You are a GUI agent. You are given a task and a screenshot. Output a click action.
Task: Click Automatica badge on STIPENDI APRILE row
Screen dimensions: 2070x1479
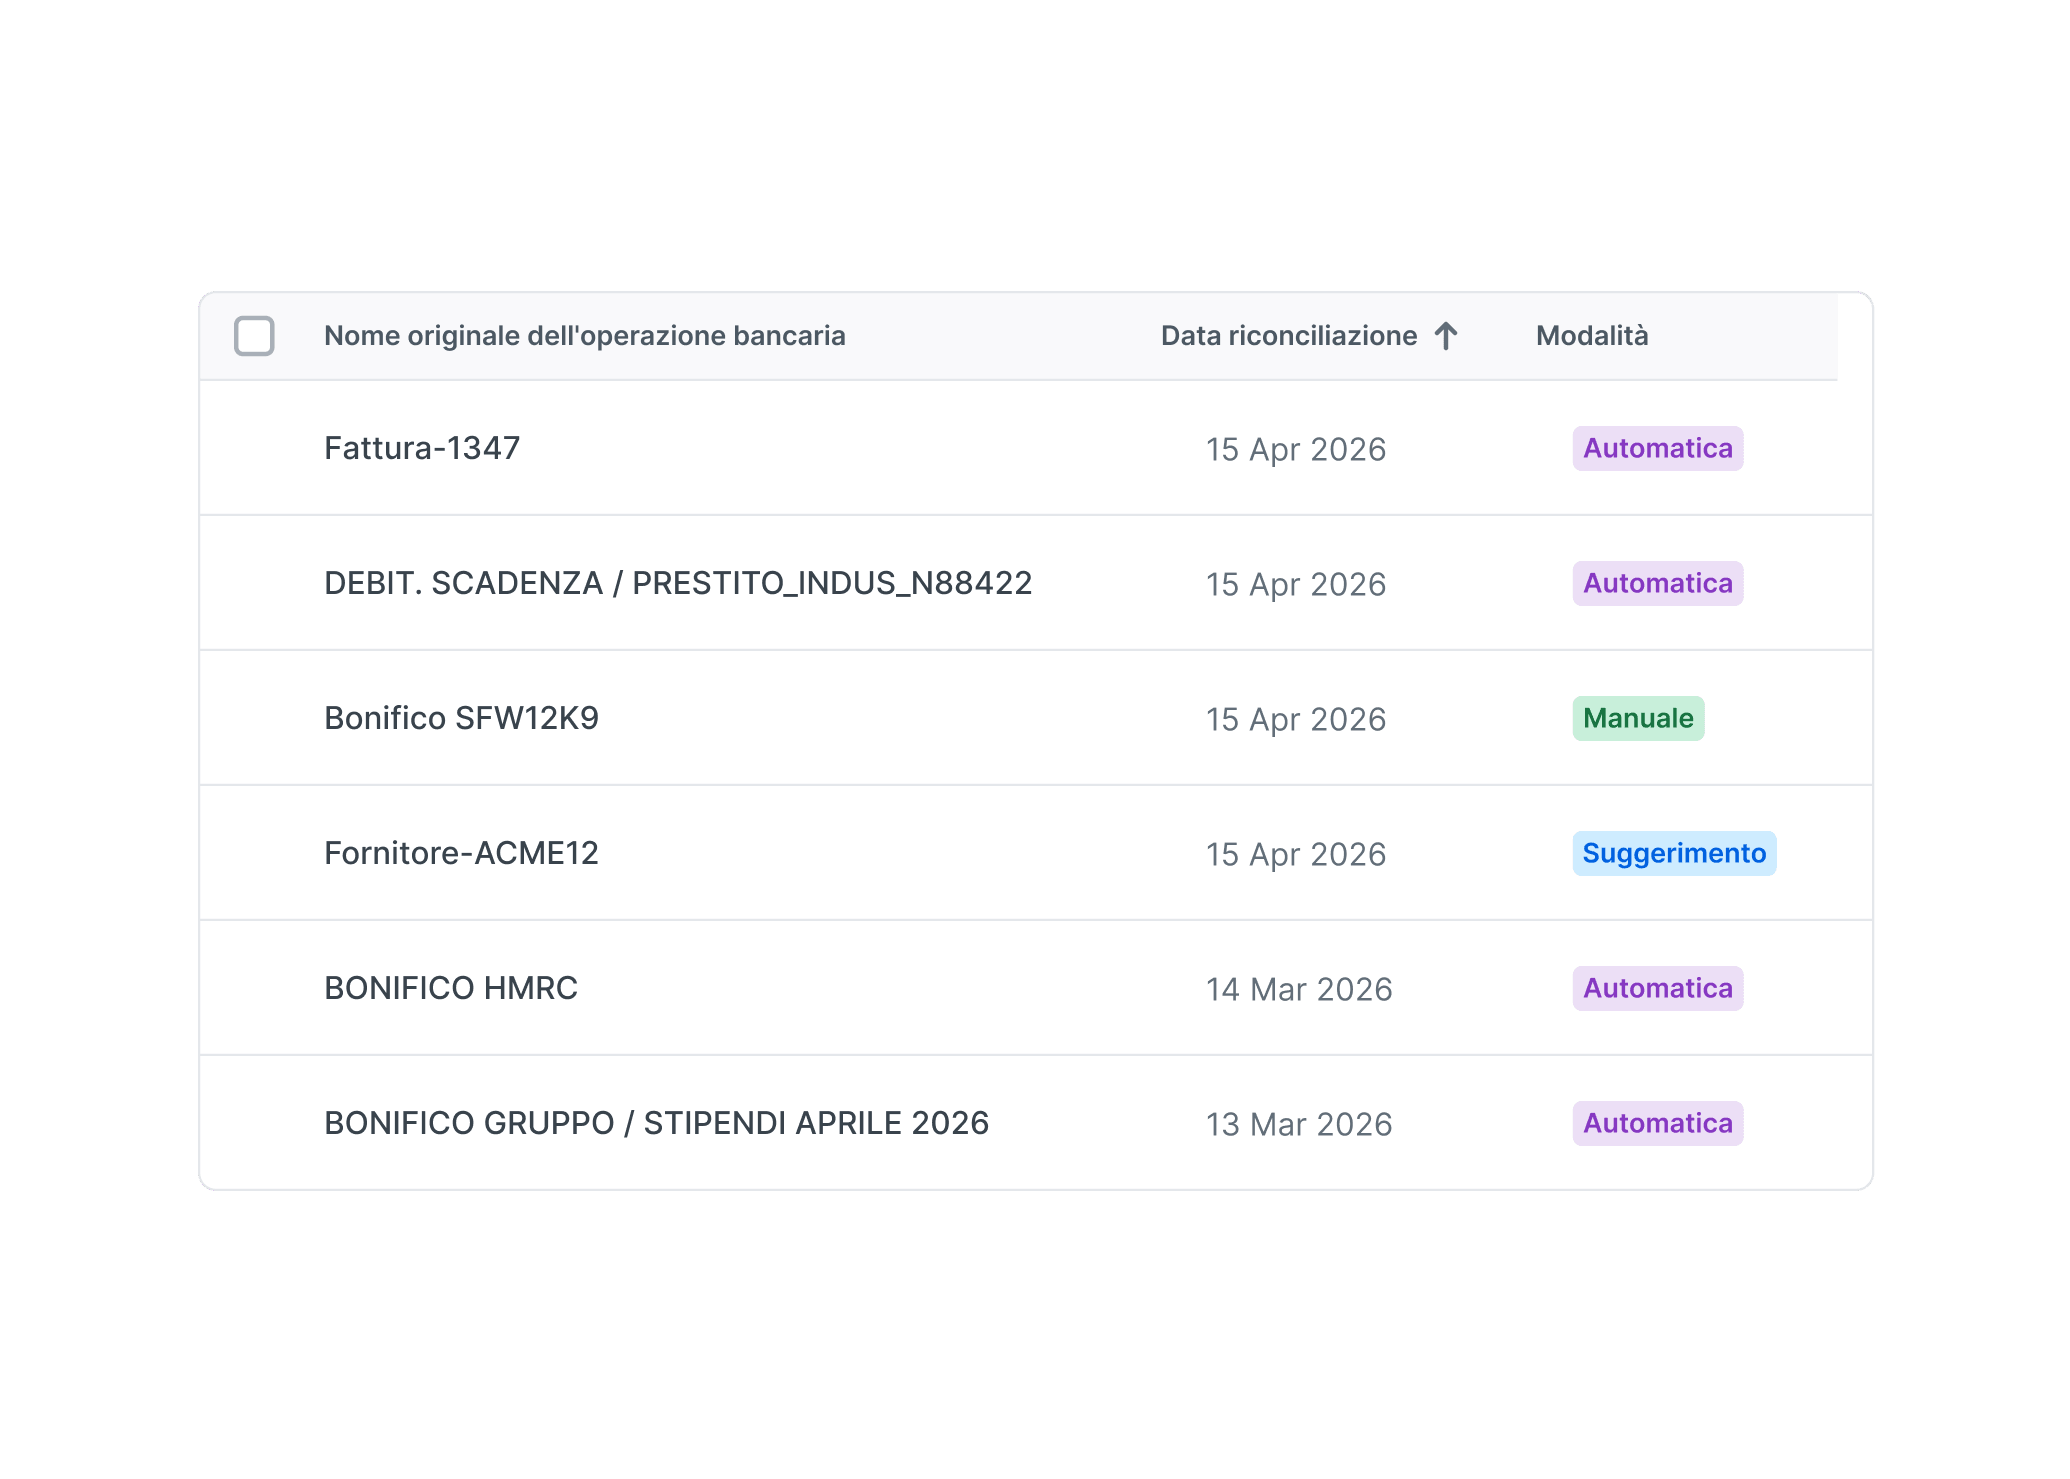1658,1123
